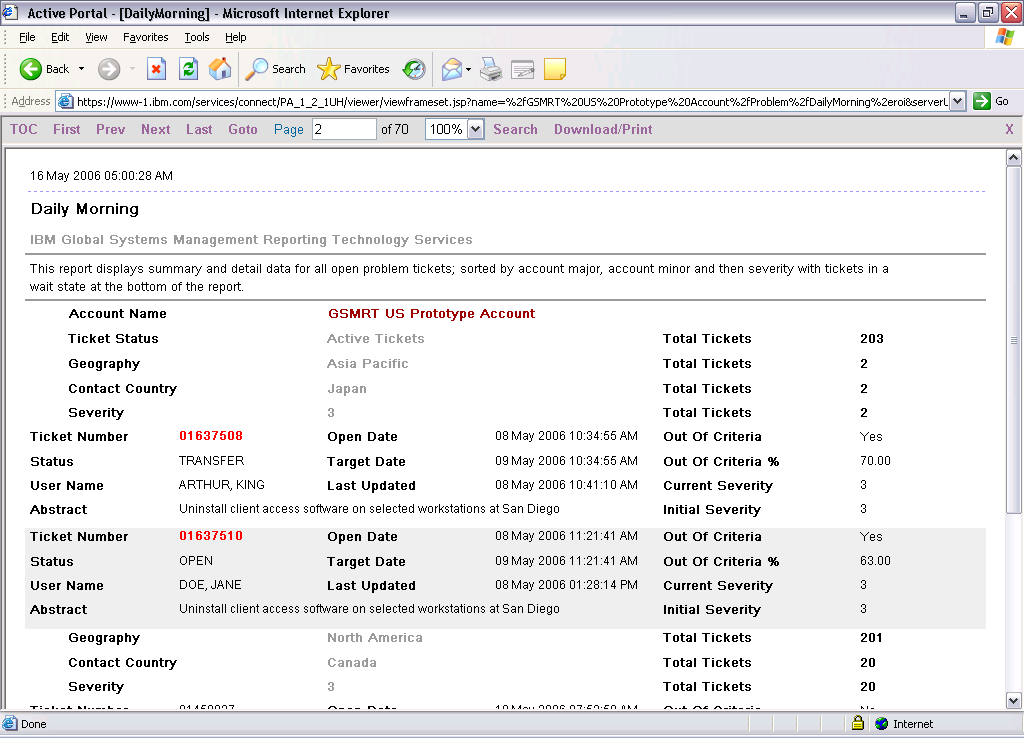This screenshot has height=738, width=1024.
Task: Click the scrollbar down arrow
Action: point(1013,701)
